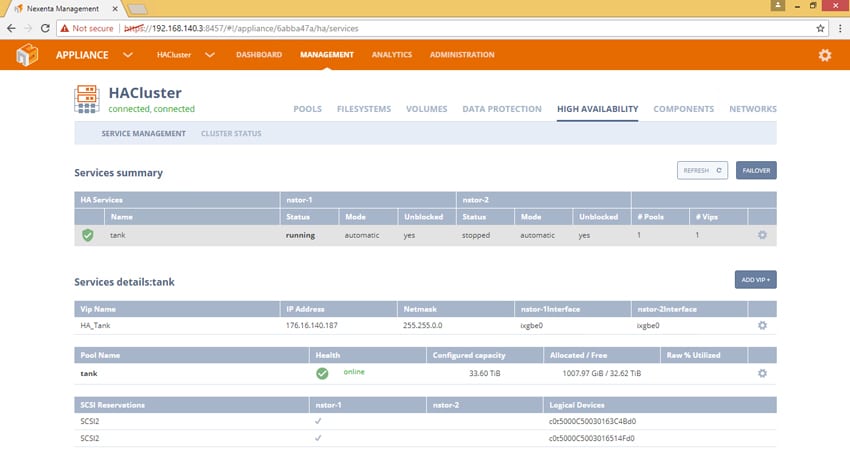Open the MANAGEMENT menu
The image size is (850, 451).
coord(327,55)
